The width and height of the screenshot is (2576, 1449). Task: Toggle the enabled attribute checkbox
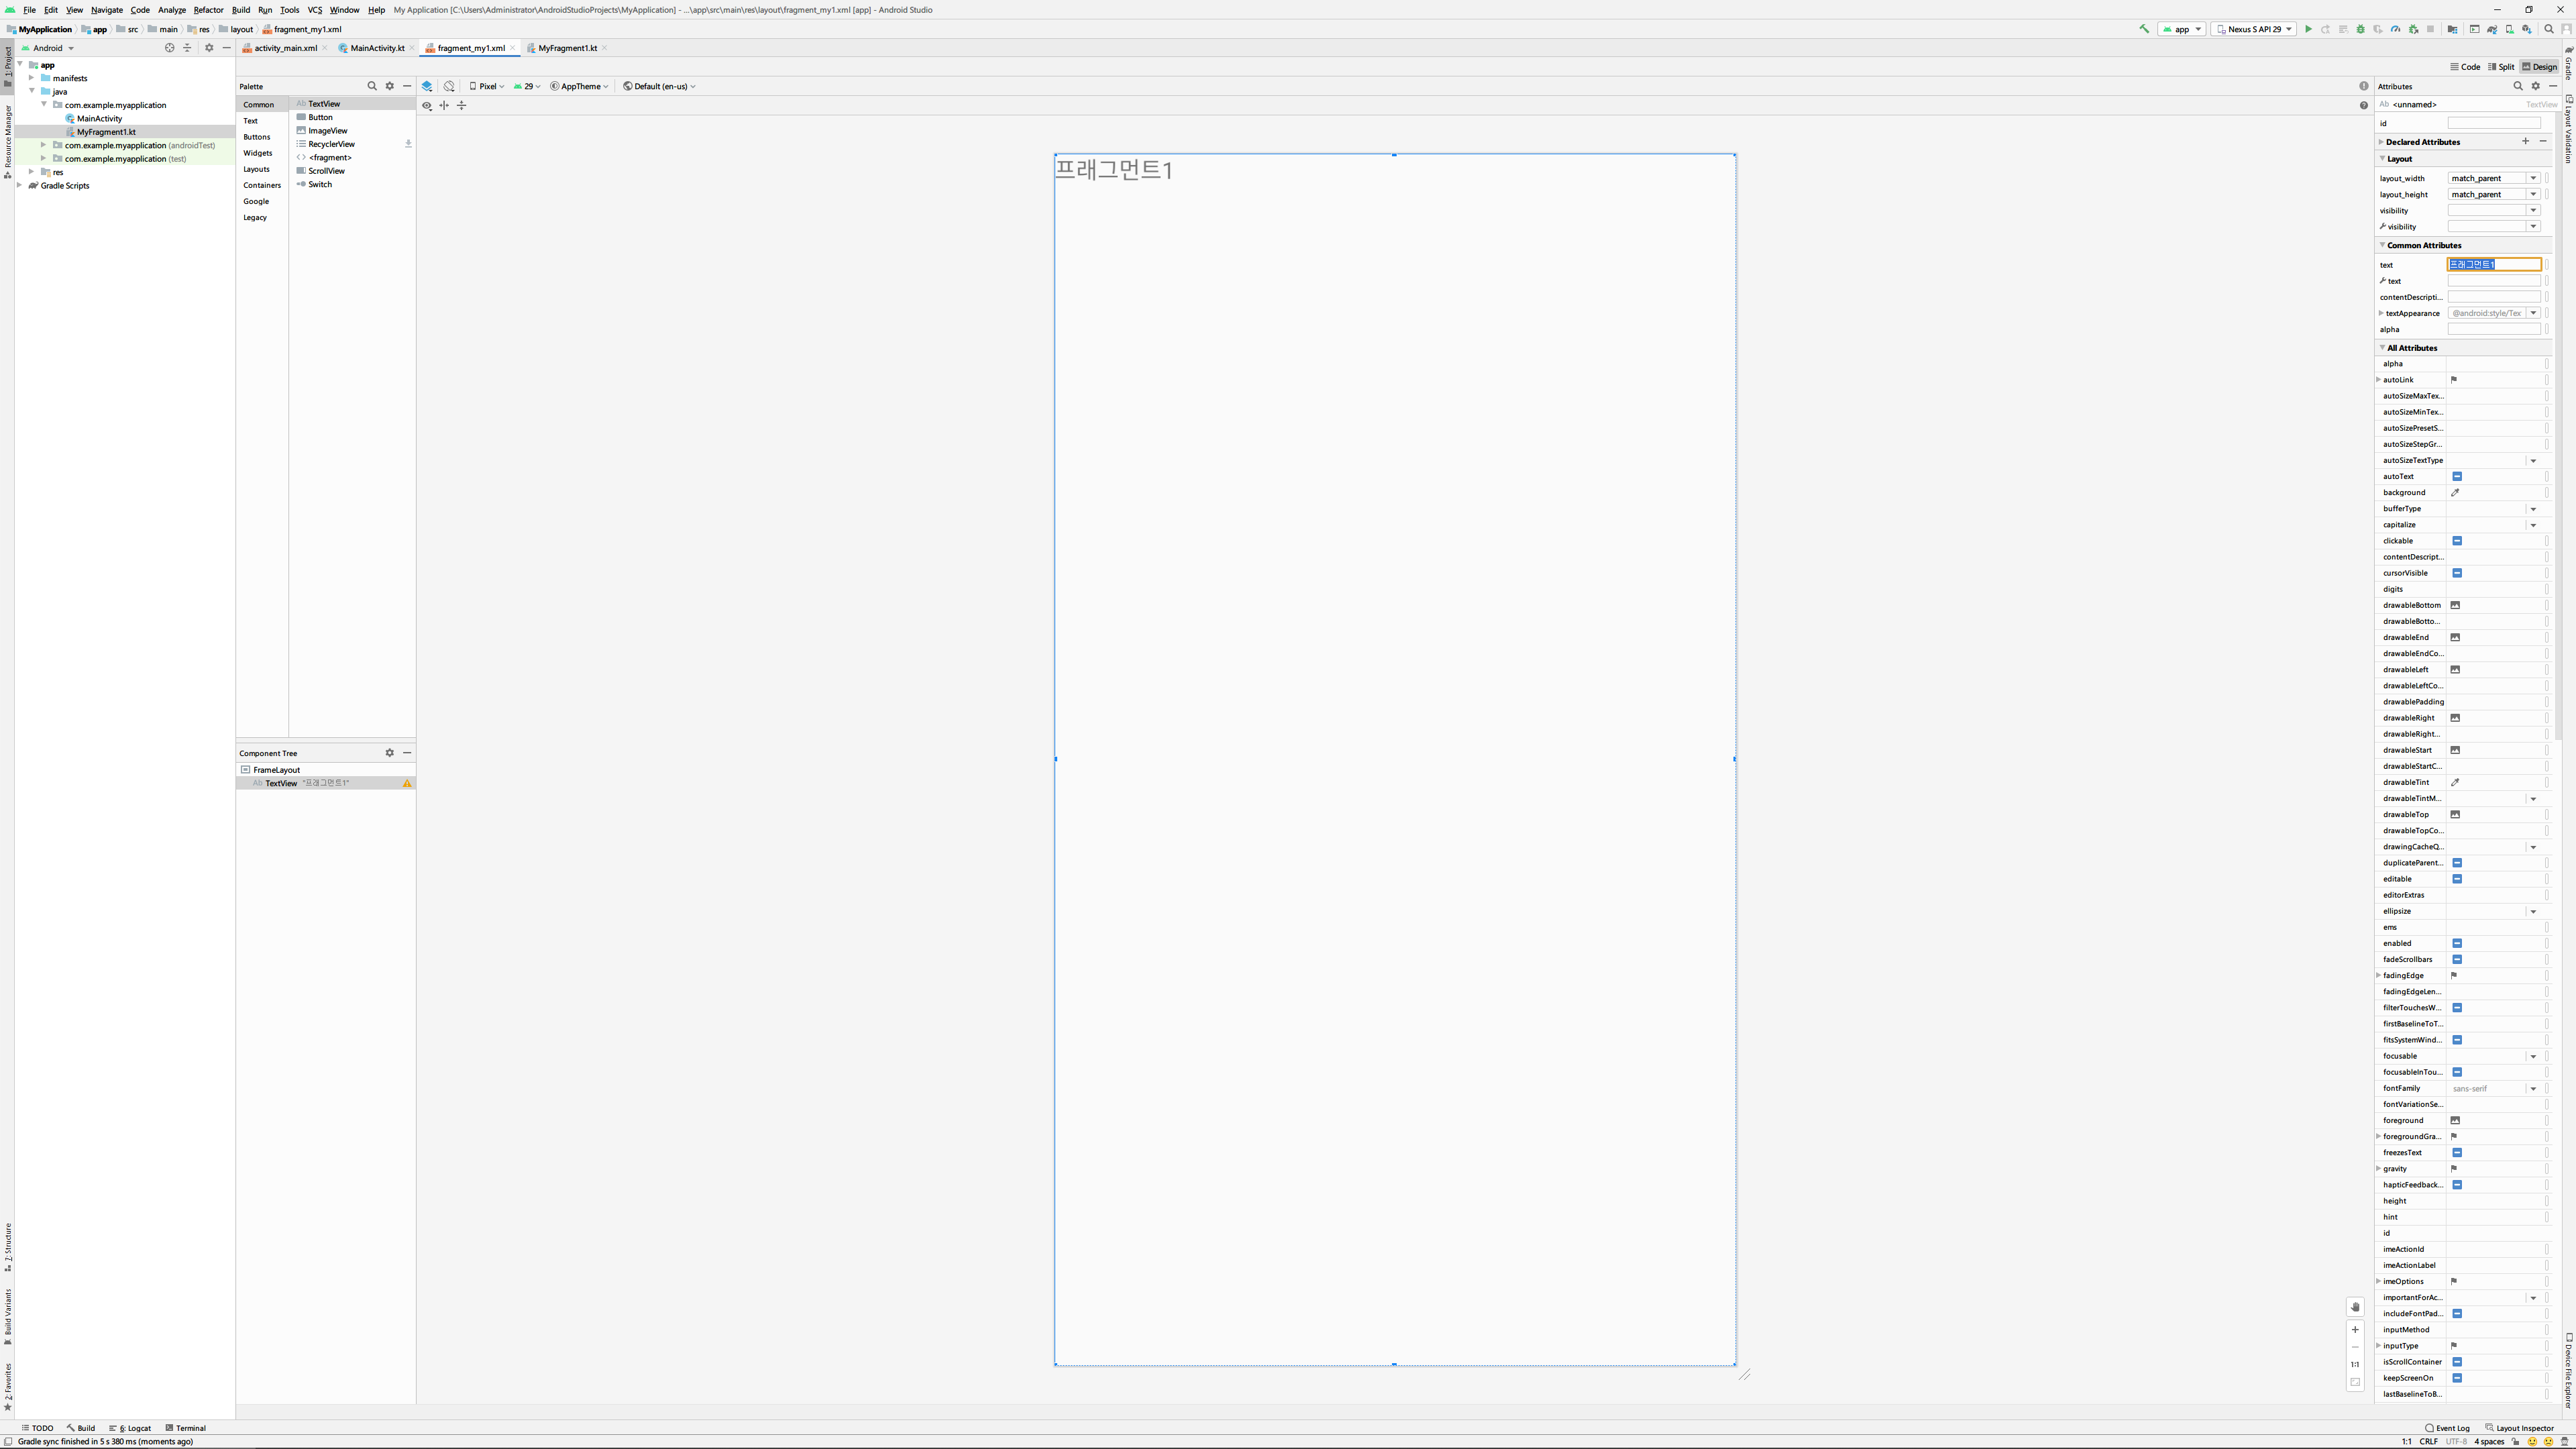[2456, 943]
